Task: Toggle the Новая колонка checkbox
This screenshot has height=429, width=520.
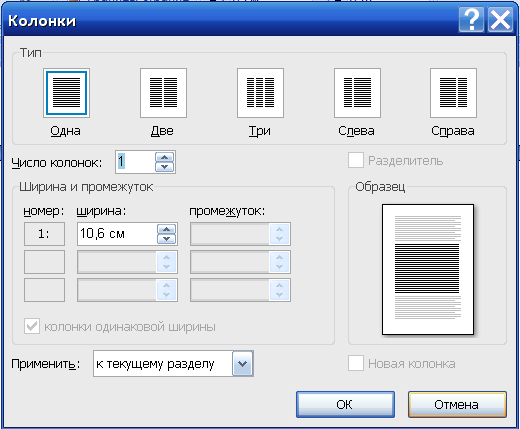Action: coord(356,363)
